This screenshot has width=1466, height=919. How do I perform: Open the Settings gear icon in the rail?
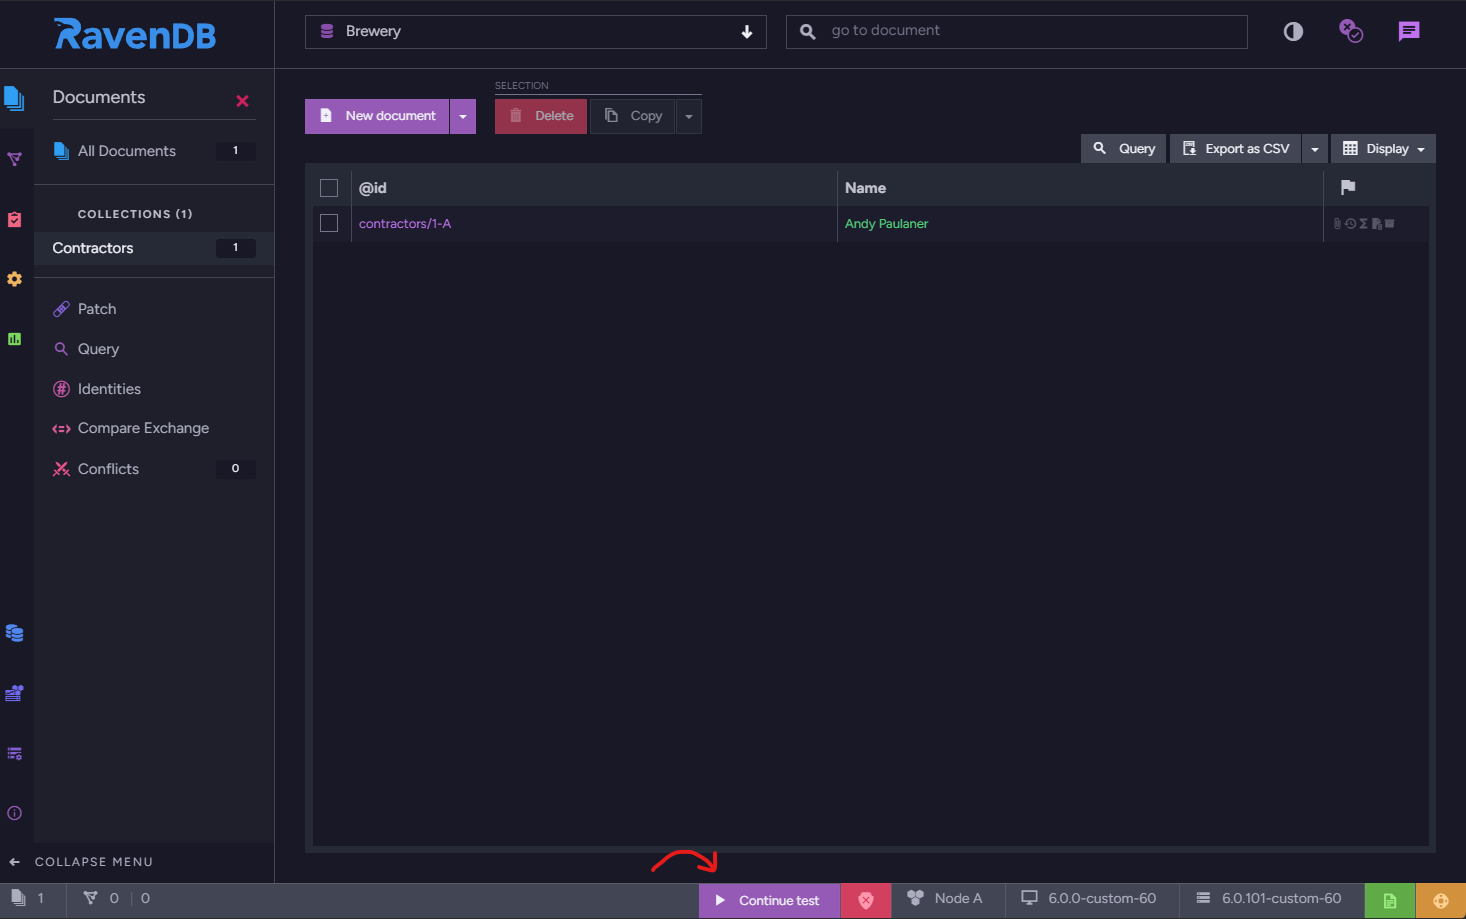point(14,279)
